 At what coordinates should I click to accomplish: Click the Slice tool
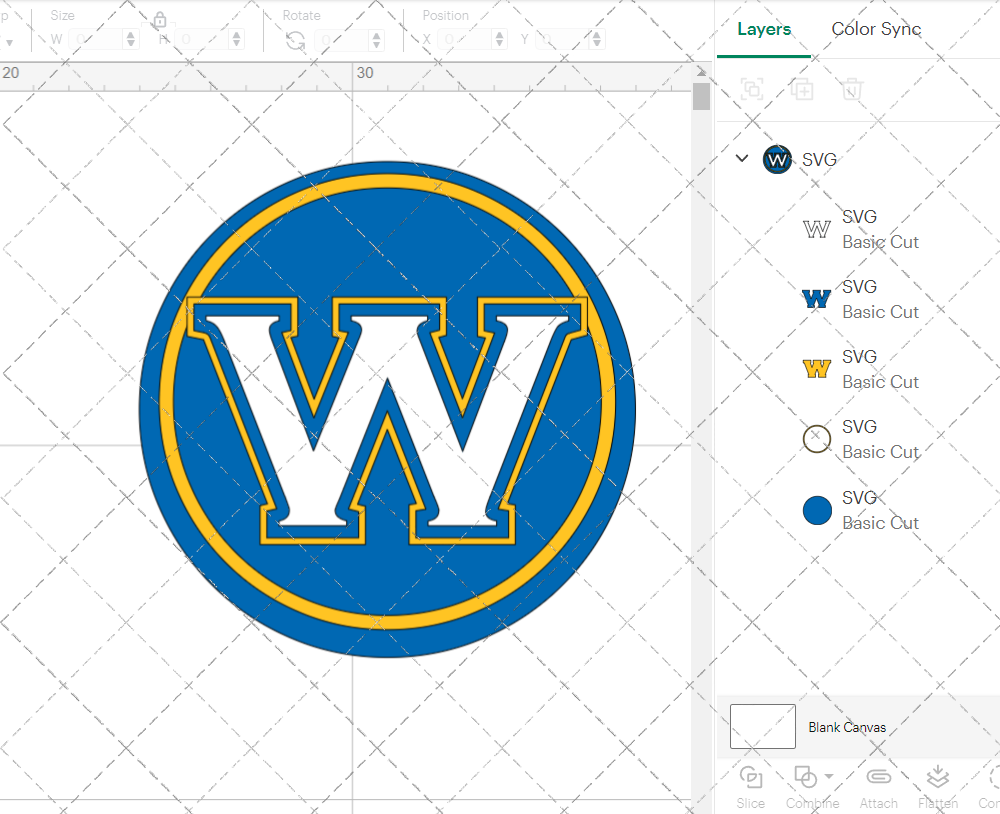(x=751, y=787)
